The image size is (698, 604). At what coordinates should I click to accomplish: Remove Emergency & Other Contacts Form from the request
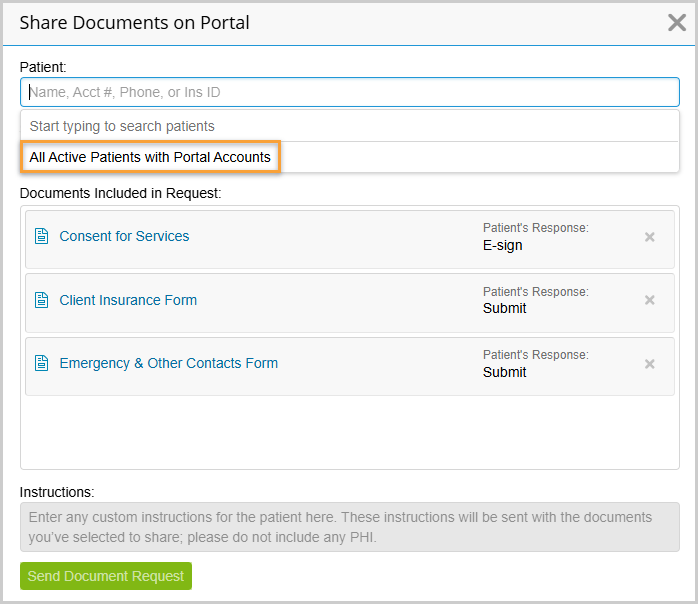click(649, 364)
